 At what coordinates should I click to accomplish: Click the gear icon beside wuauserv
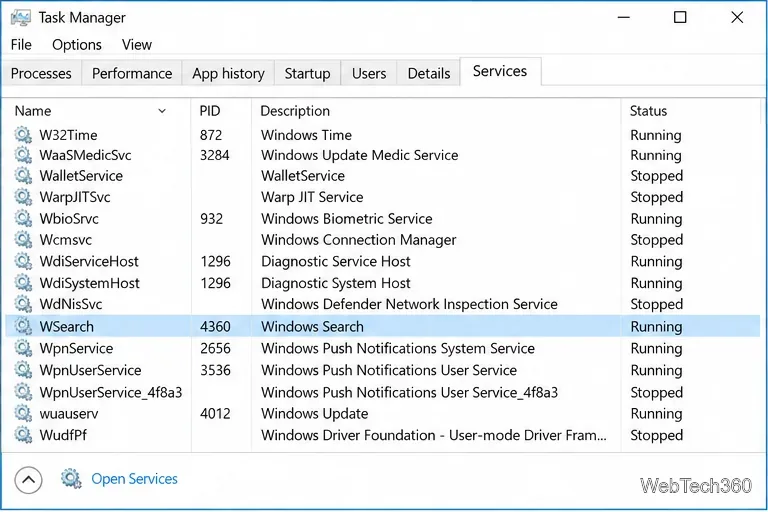[23, 414]
